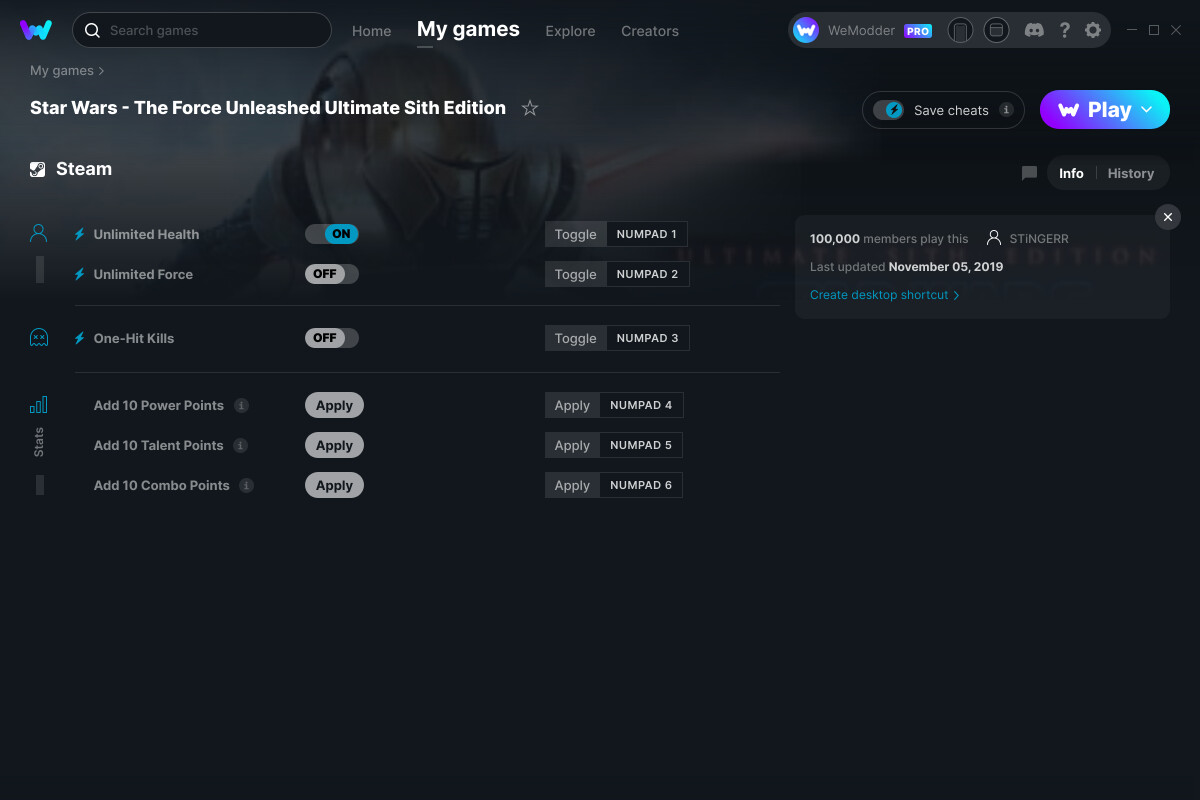
Task: Click the Search games field
Action: (202, 30)
